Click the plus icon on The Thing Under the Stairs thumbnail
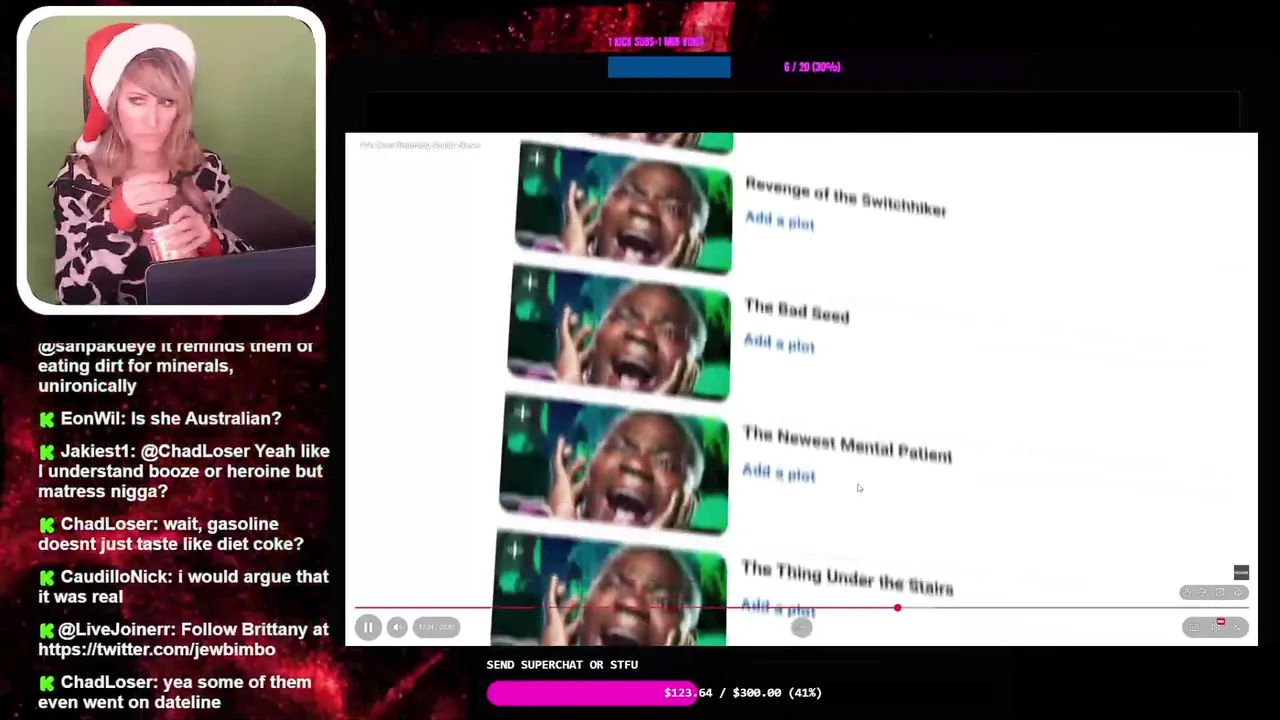The image size is (1280, 720). (x=513, y=548)
